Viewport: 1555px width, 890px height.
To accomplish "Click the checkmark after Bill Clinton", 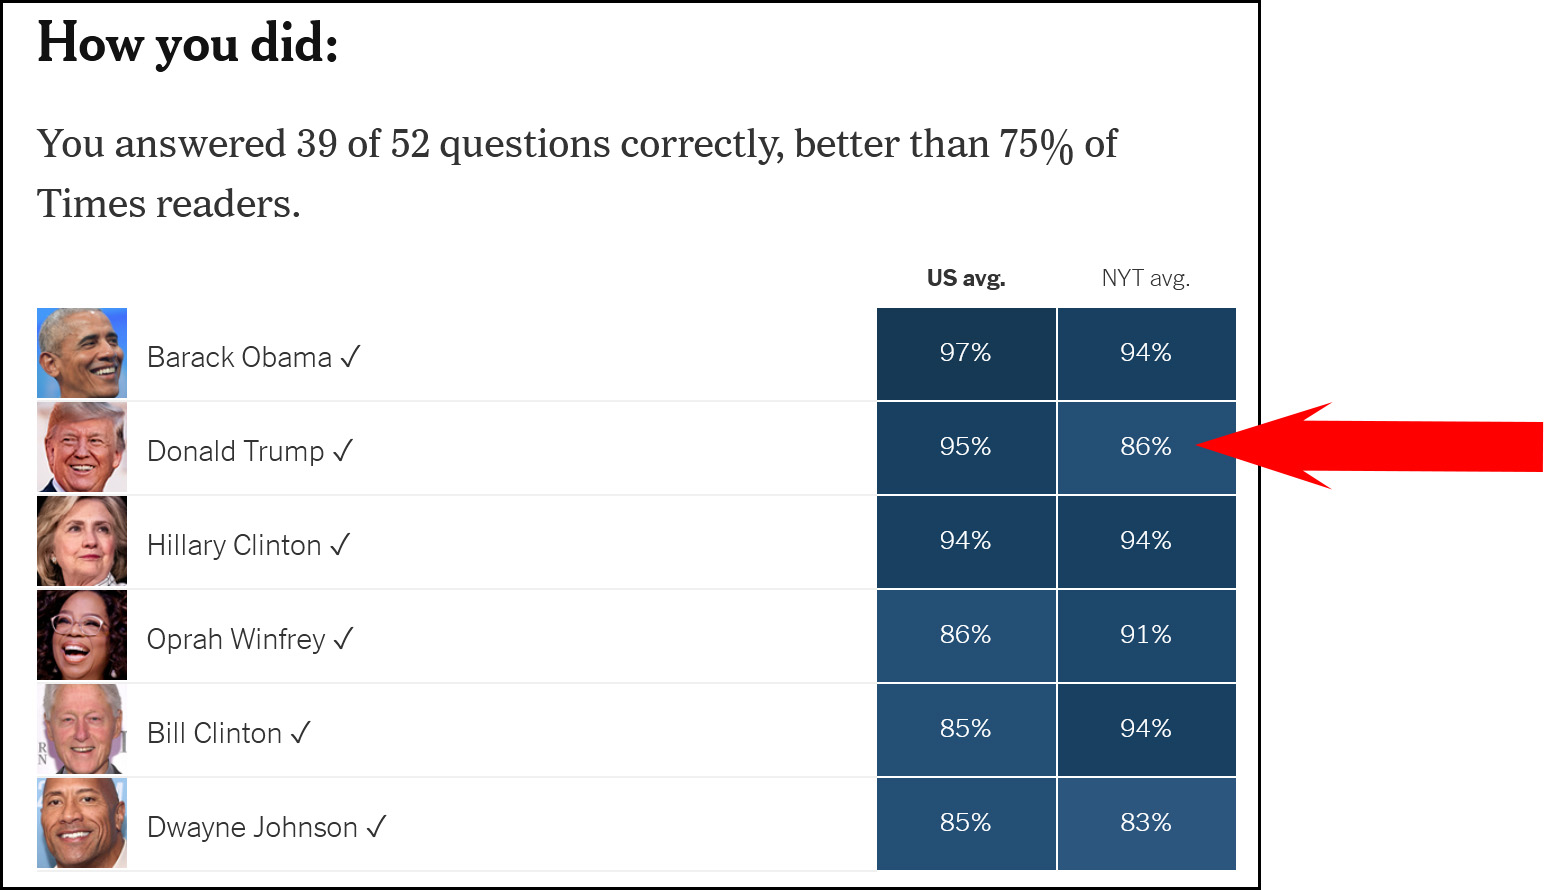I will (300, 733).
